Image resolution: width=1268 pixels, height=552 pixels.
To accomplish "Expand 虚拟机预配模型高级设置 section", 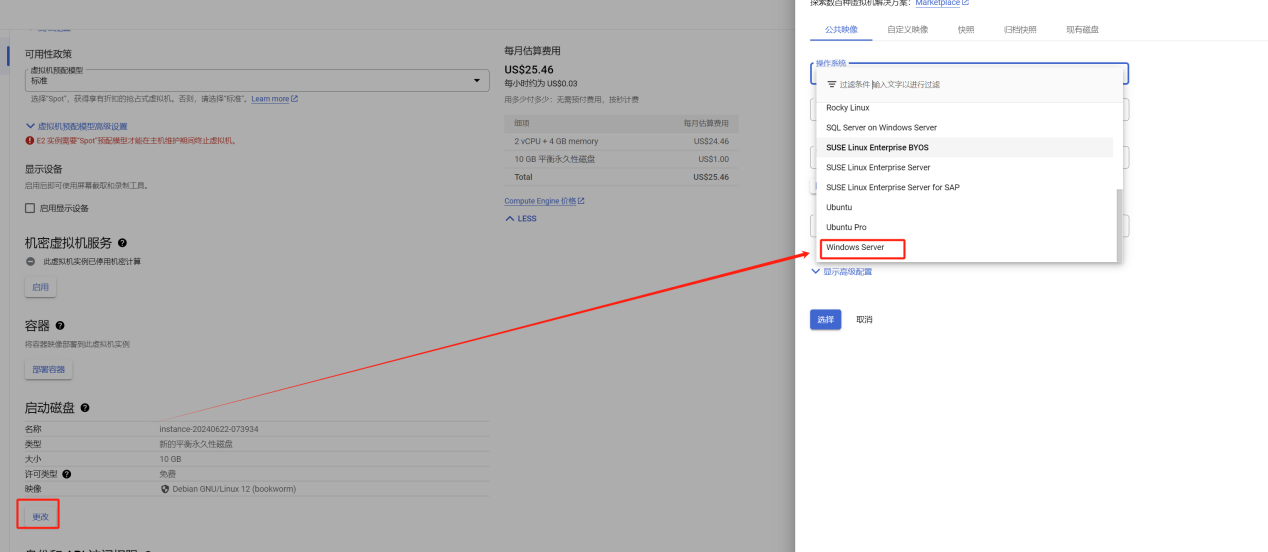I will tap(76, 127).
